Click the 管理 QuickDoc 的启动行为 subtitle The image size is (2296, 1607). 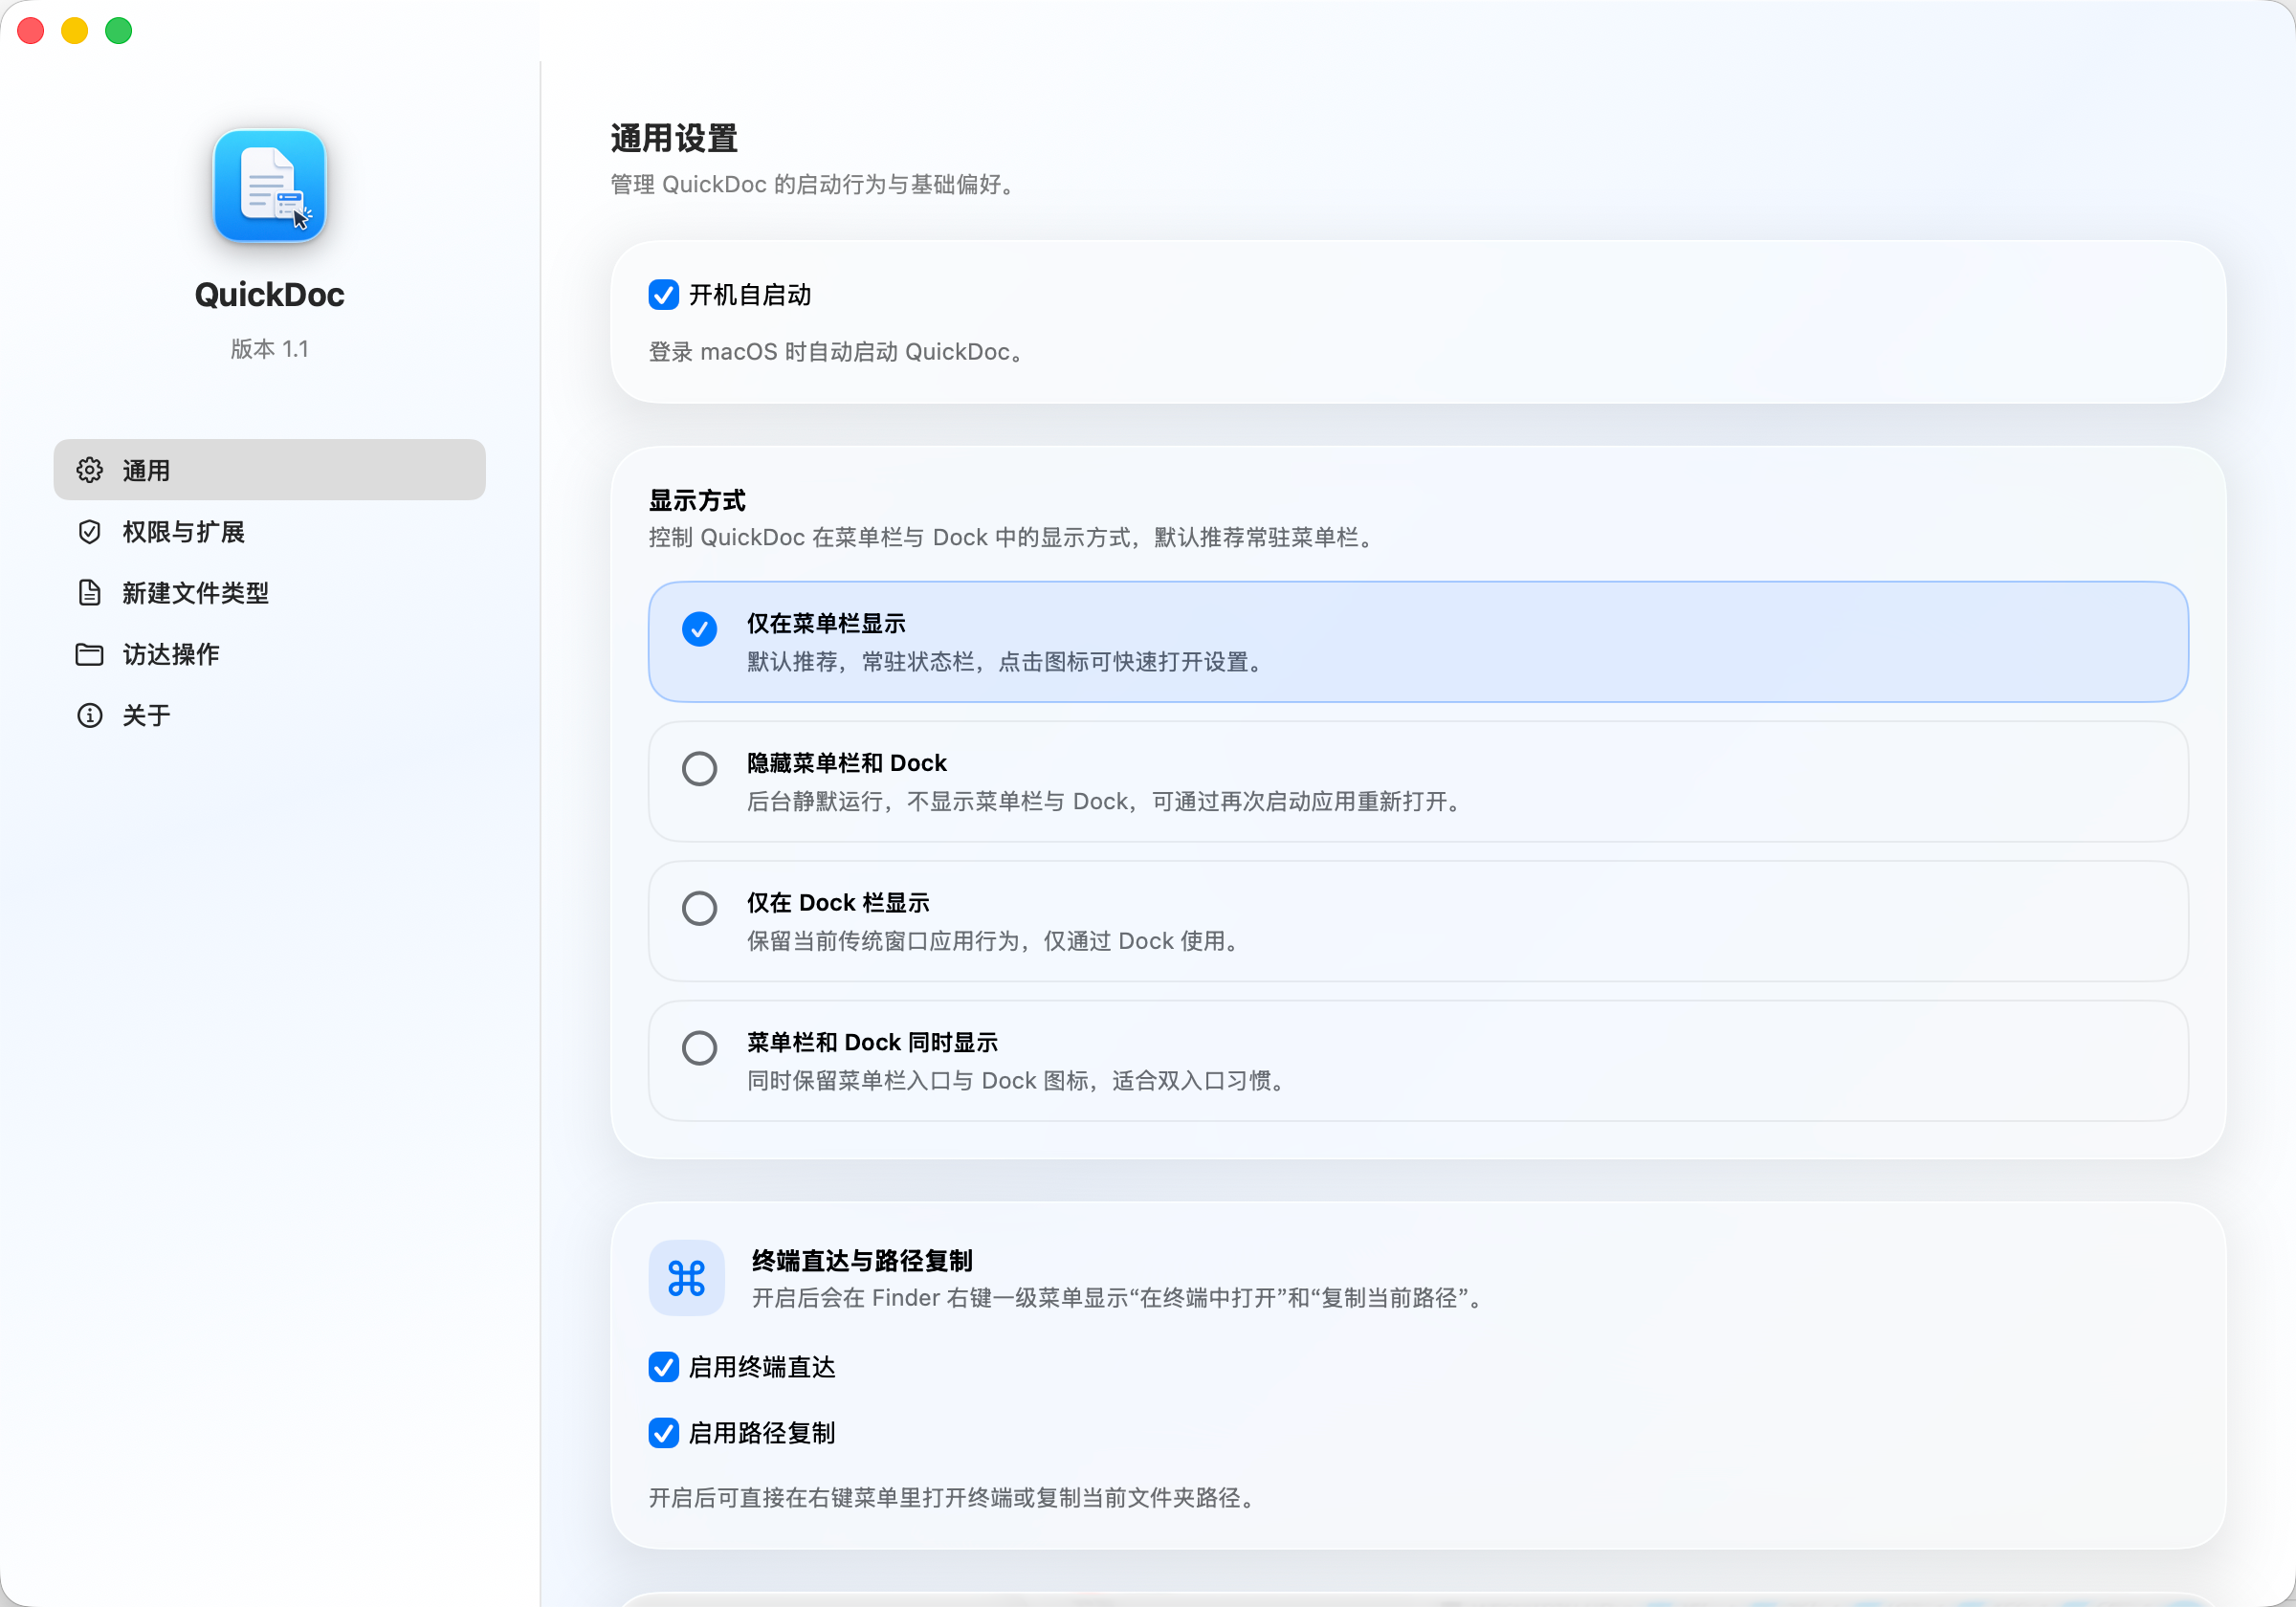(x=815, y=184)
